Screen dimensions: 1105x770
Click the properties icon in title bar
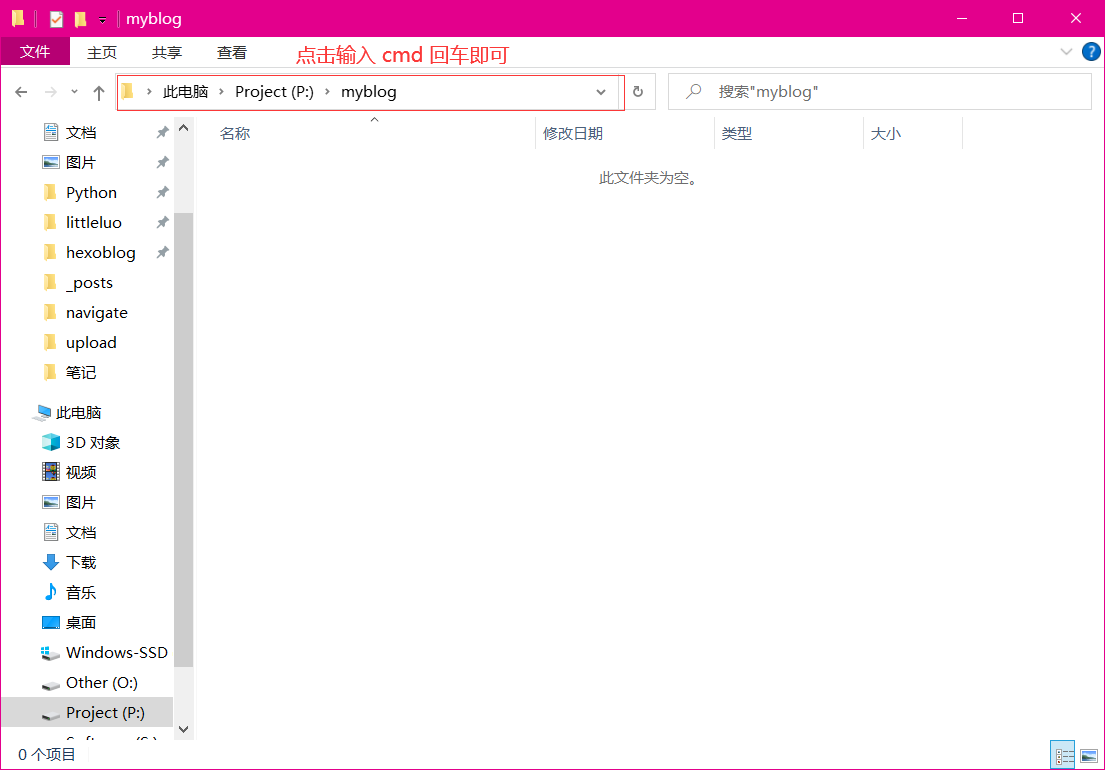click(56, 19)
